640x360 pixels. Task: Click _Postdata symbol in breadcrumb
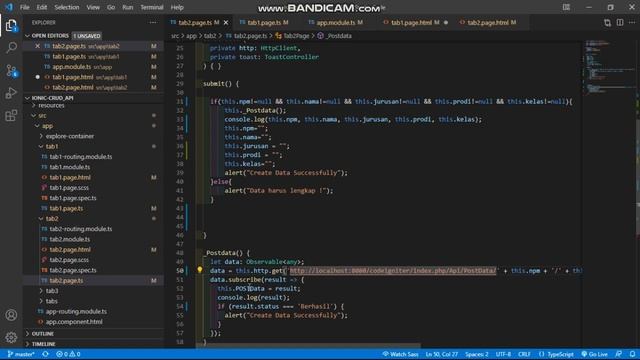[335, 36]
